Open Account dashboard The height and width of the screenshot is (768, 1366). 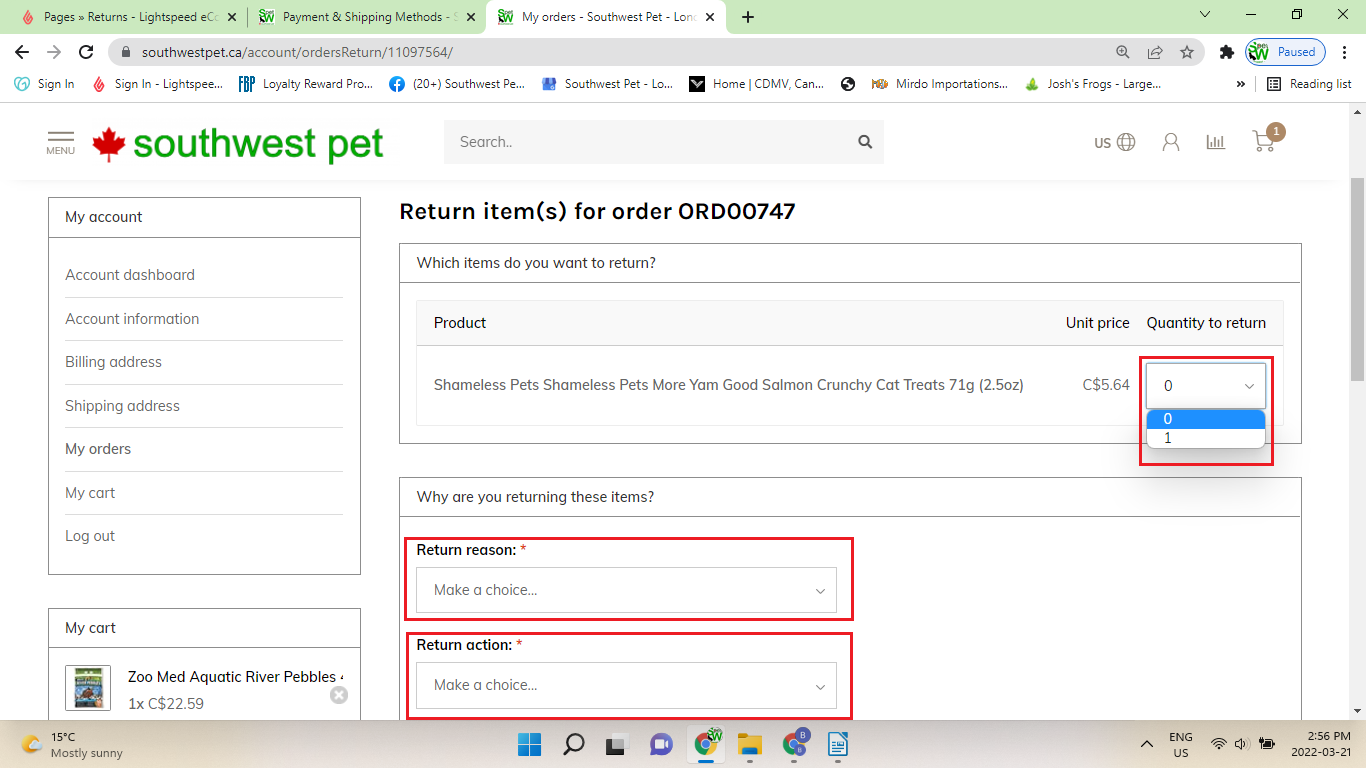coord(130,275)
